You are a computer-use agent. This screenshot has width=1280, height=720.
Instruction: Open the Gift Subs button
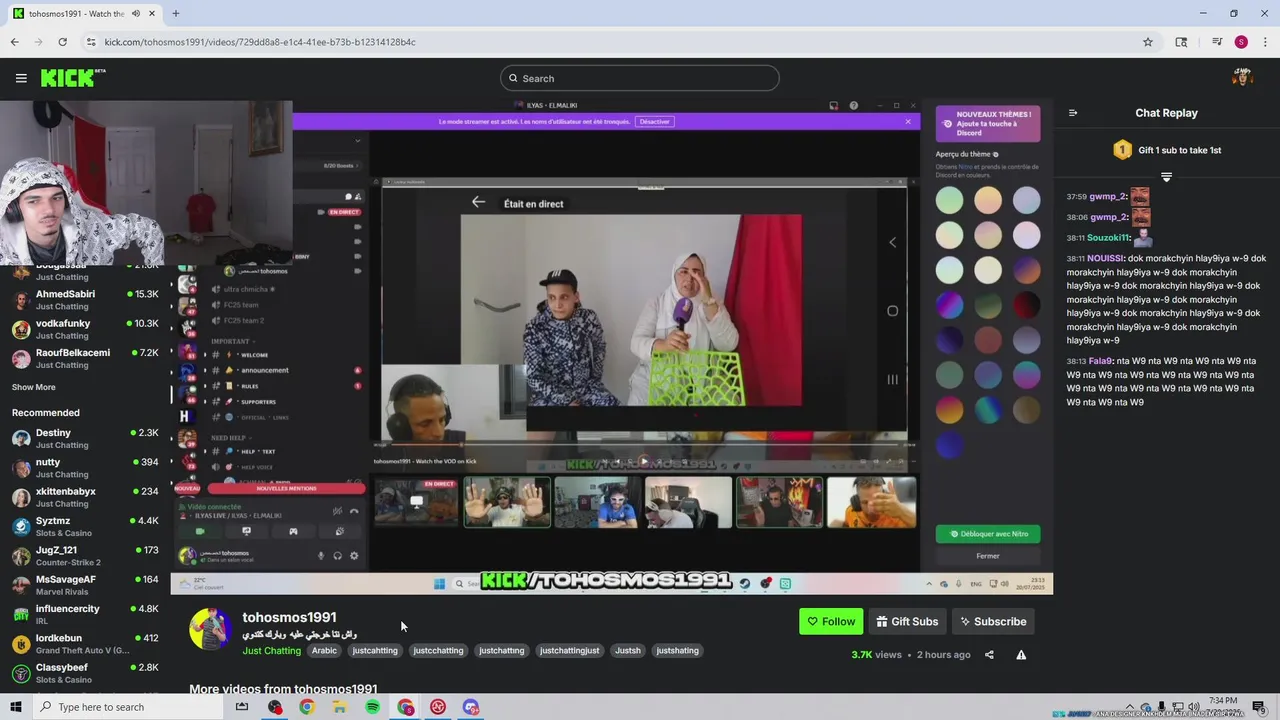(x=907, y=621)
